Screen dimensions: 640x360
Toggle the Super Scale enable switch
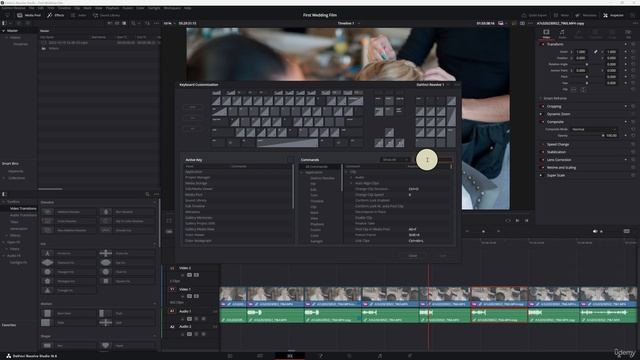click(543, 175)
